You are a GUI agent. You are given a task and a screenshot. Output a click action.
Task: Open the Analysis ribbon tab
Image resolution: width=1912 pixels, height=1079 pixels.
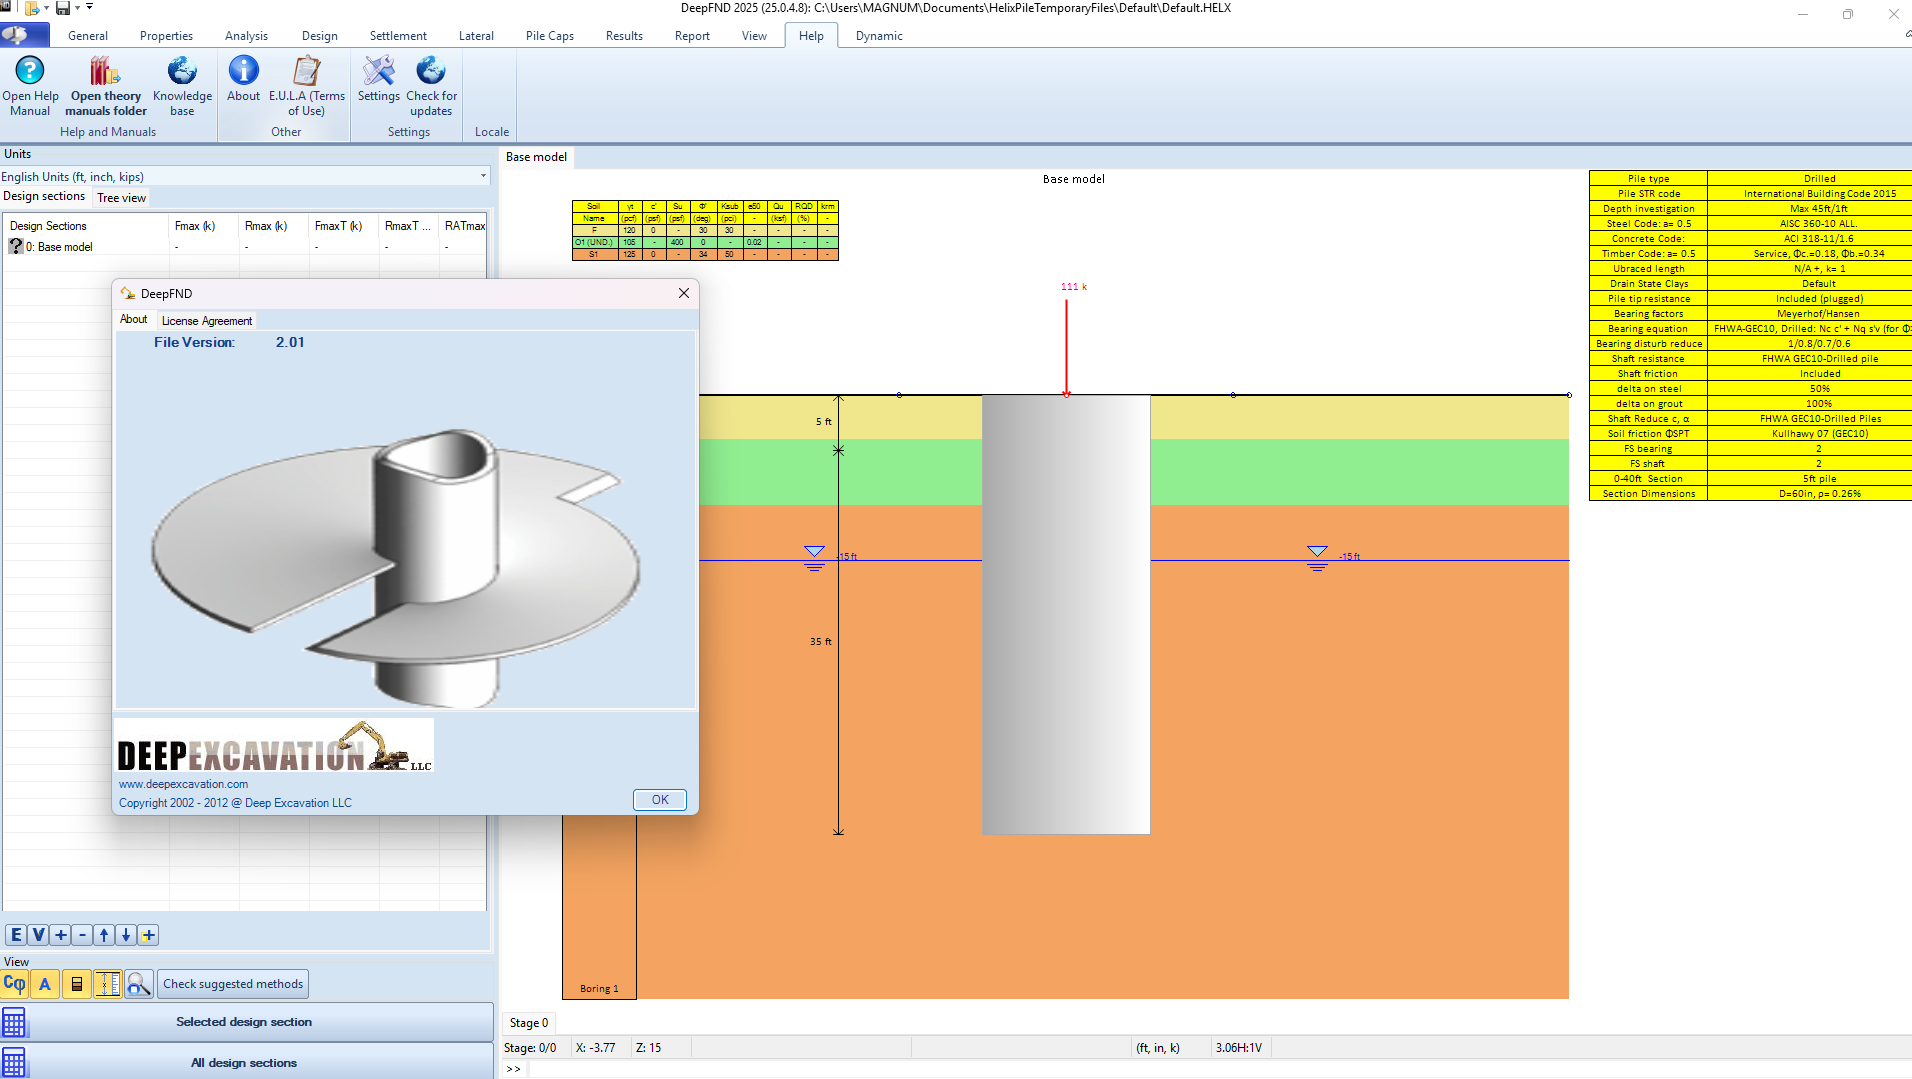246,36
